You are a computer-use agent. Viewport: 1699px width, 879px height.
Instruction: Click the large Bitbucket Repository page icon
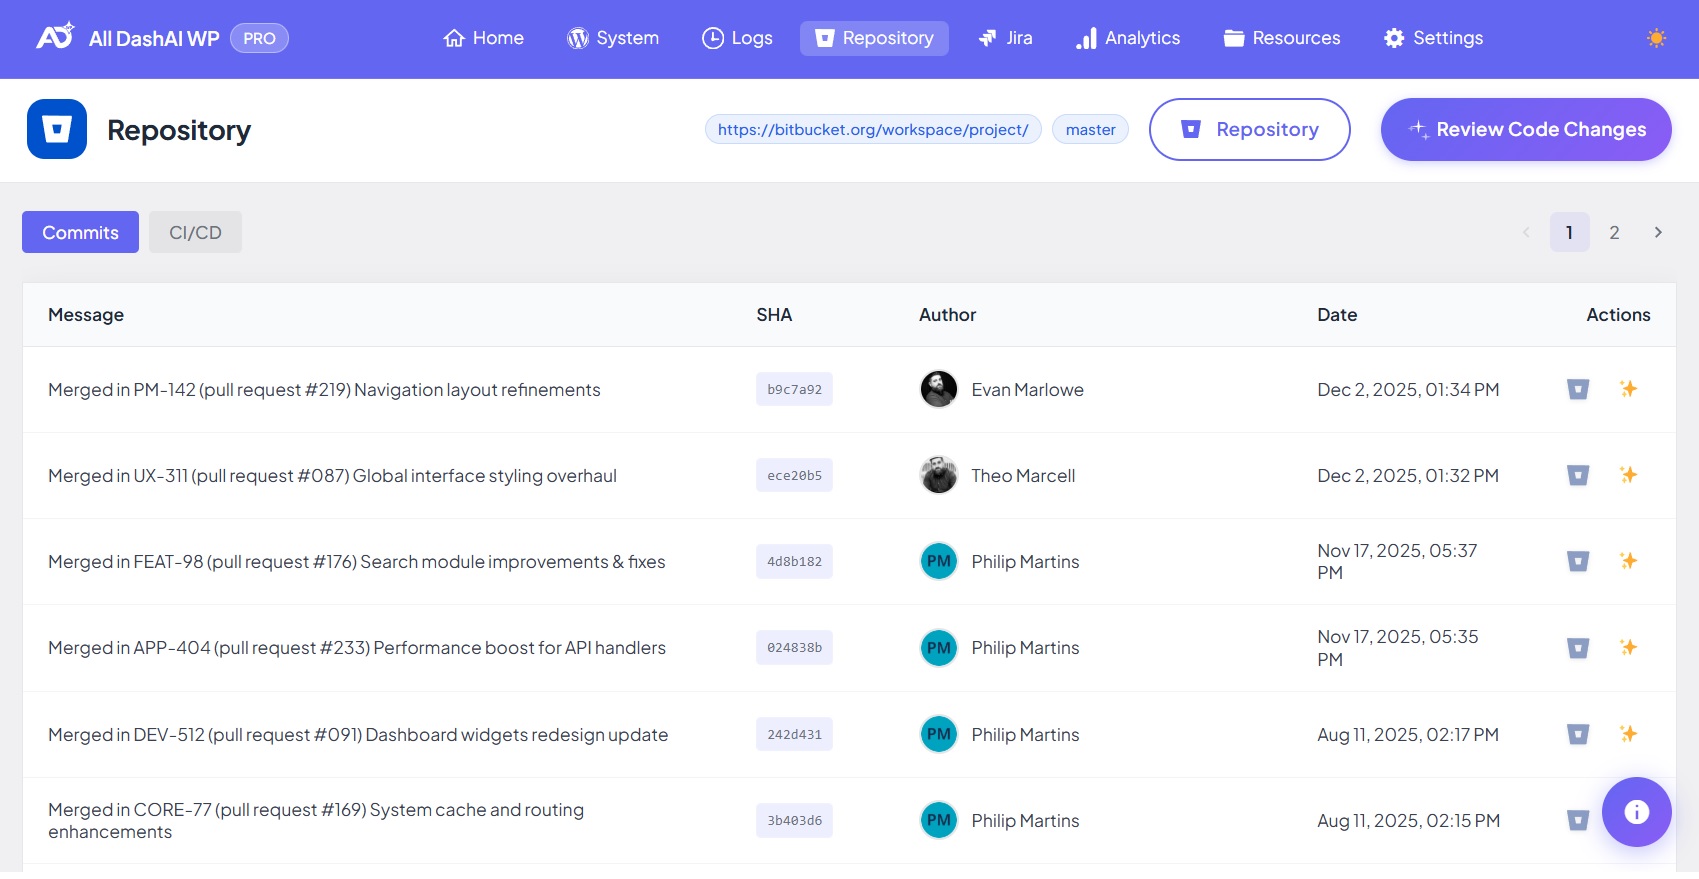coord(57,129)
